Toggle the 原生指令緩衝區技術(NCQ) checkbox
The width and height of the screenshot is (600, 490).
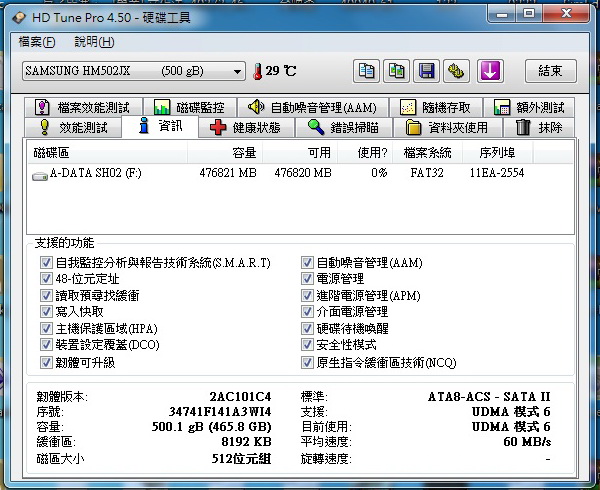(307, 363)
